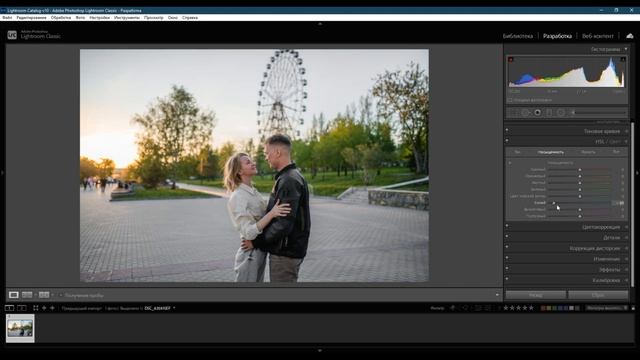Toggle the Detail panel switch
This screenshot has height=360, width=640.
pos(507,236)
